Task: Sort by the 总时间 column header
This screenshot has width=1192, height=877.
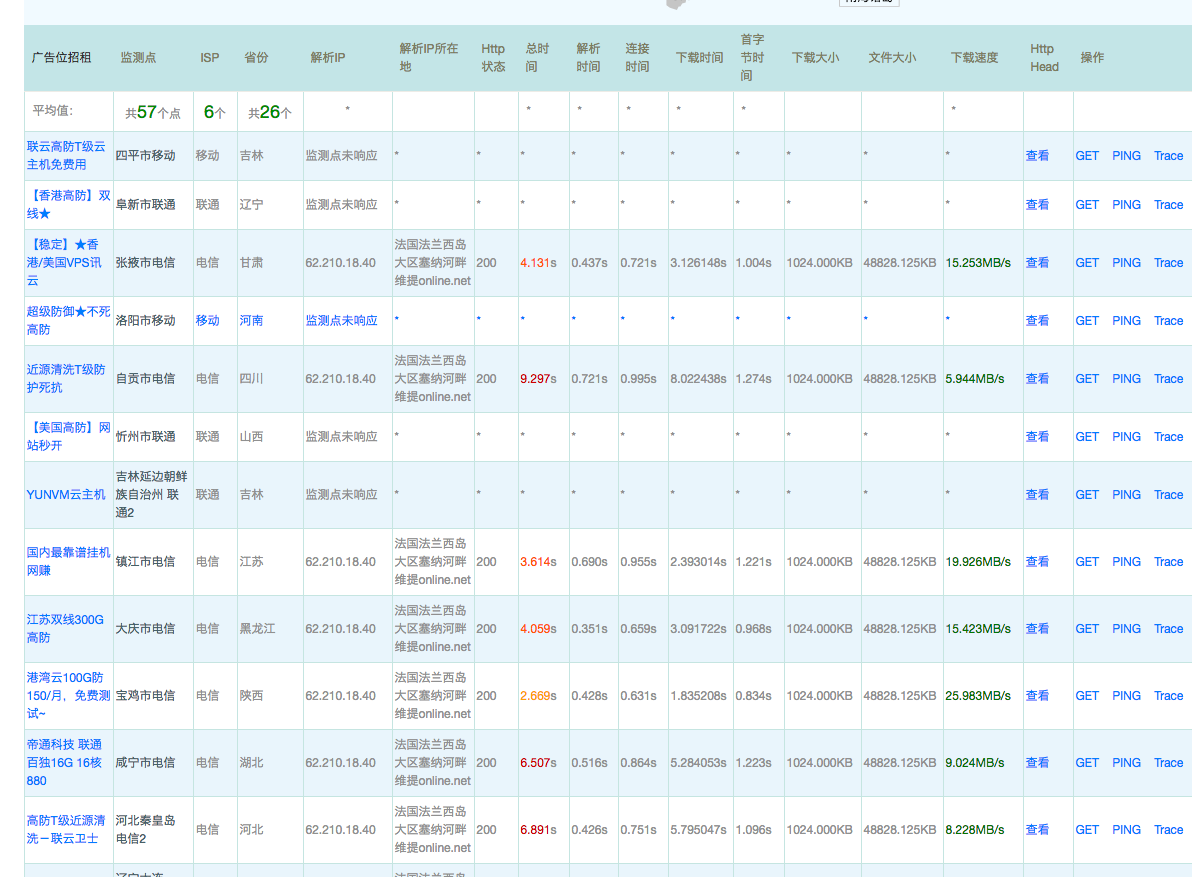Action: pyautogui.click(x=537, y=58)
